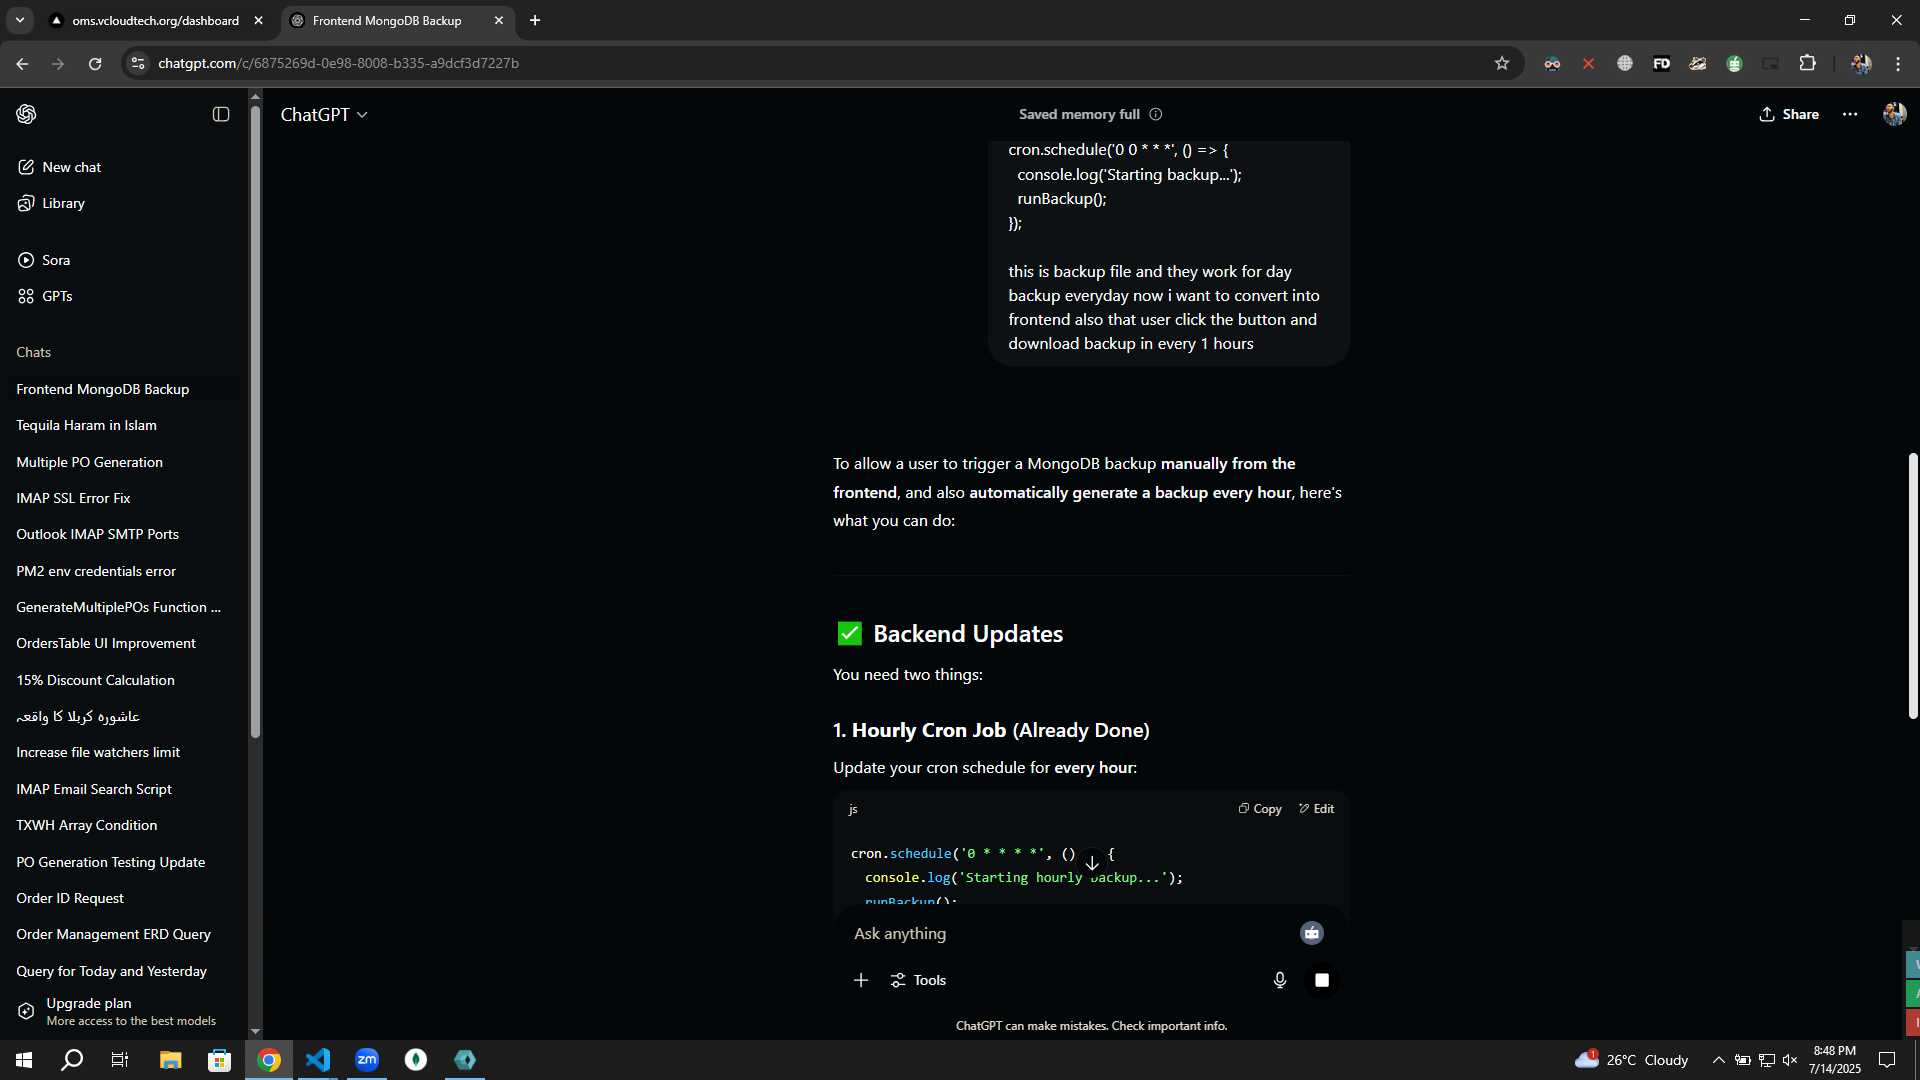The image size is (1920, 1080).
Task: Collapse the sidebar with the toggle icon
Action: coord(221,114)
